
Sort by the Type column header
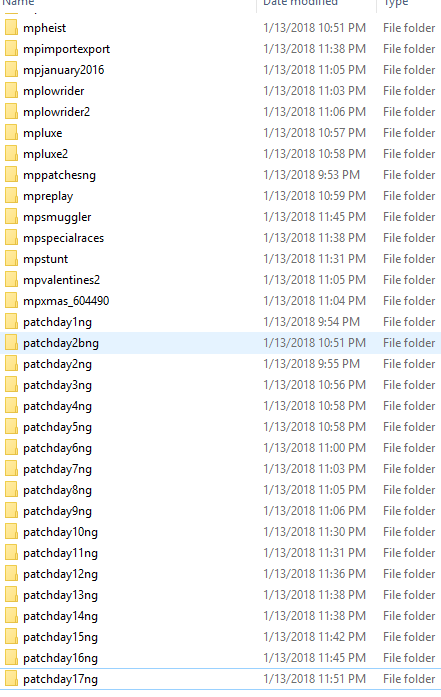[x=396, y=3]
